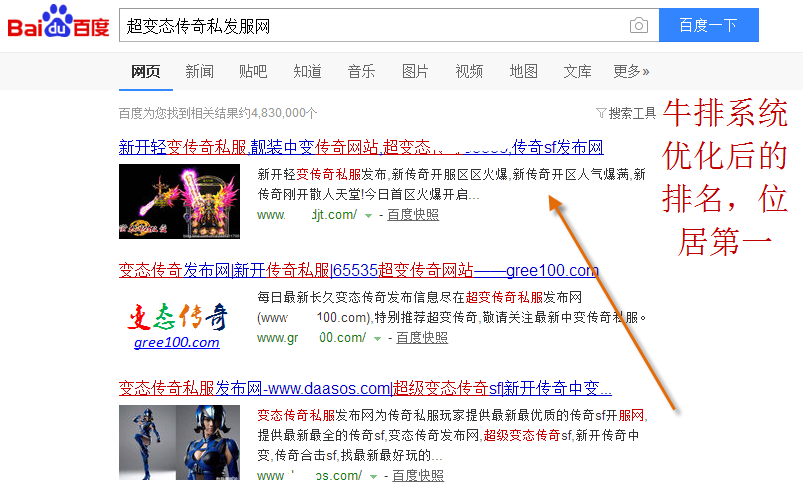The width and height of the screenshot is (803, 487).
Task: Click the blue armored woman thumbnail
Action: tap(179, 442)
